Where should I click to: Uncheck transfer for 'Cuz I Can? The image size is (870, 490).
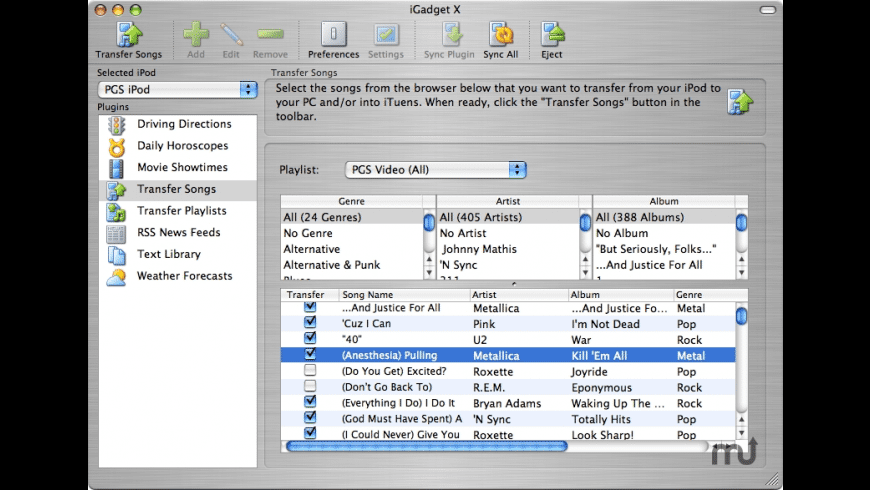tap(310, 322)
